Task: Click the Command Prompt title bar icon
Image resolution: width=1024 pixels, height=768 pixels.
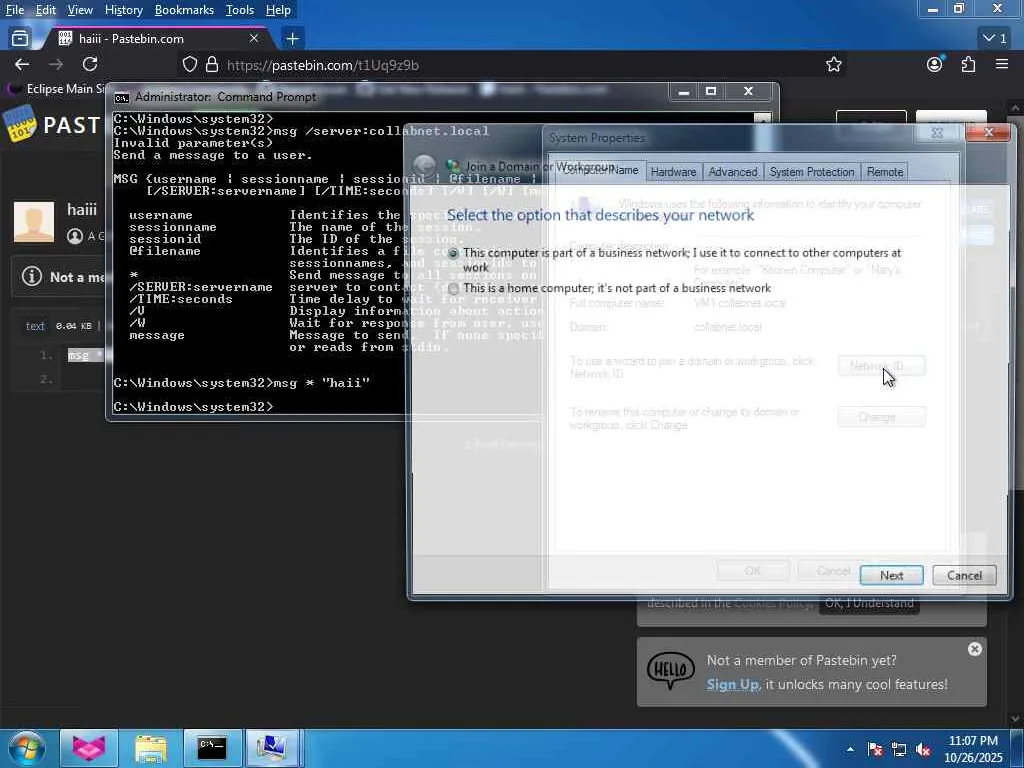Action: coord(121,97)
